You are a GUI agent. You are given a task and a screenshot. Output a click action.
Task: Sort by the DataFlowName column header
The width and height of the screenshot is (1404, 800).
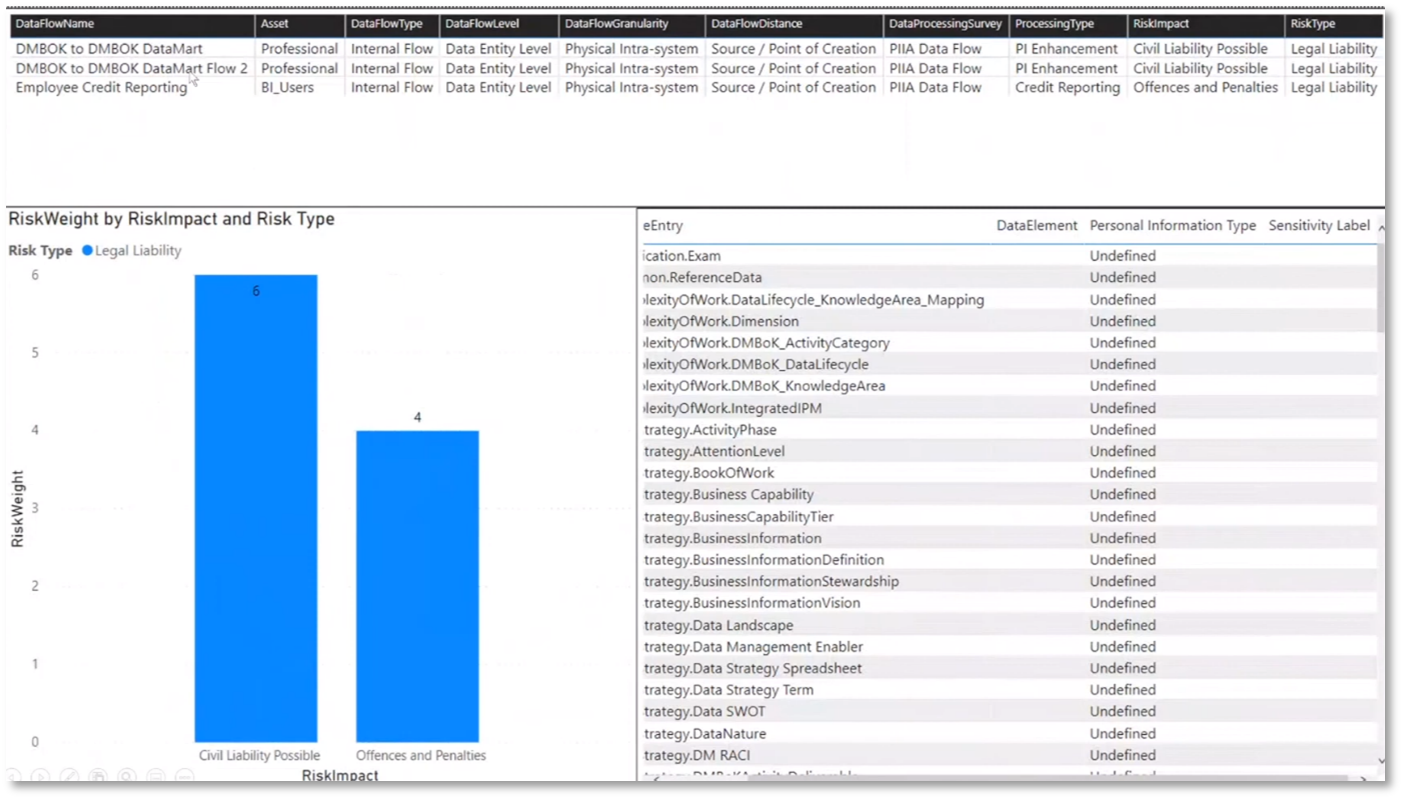pos(55,24)
